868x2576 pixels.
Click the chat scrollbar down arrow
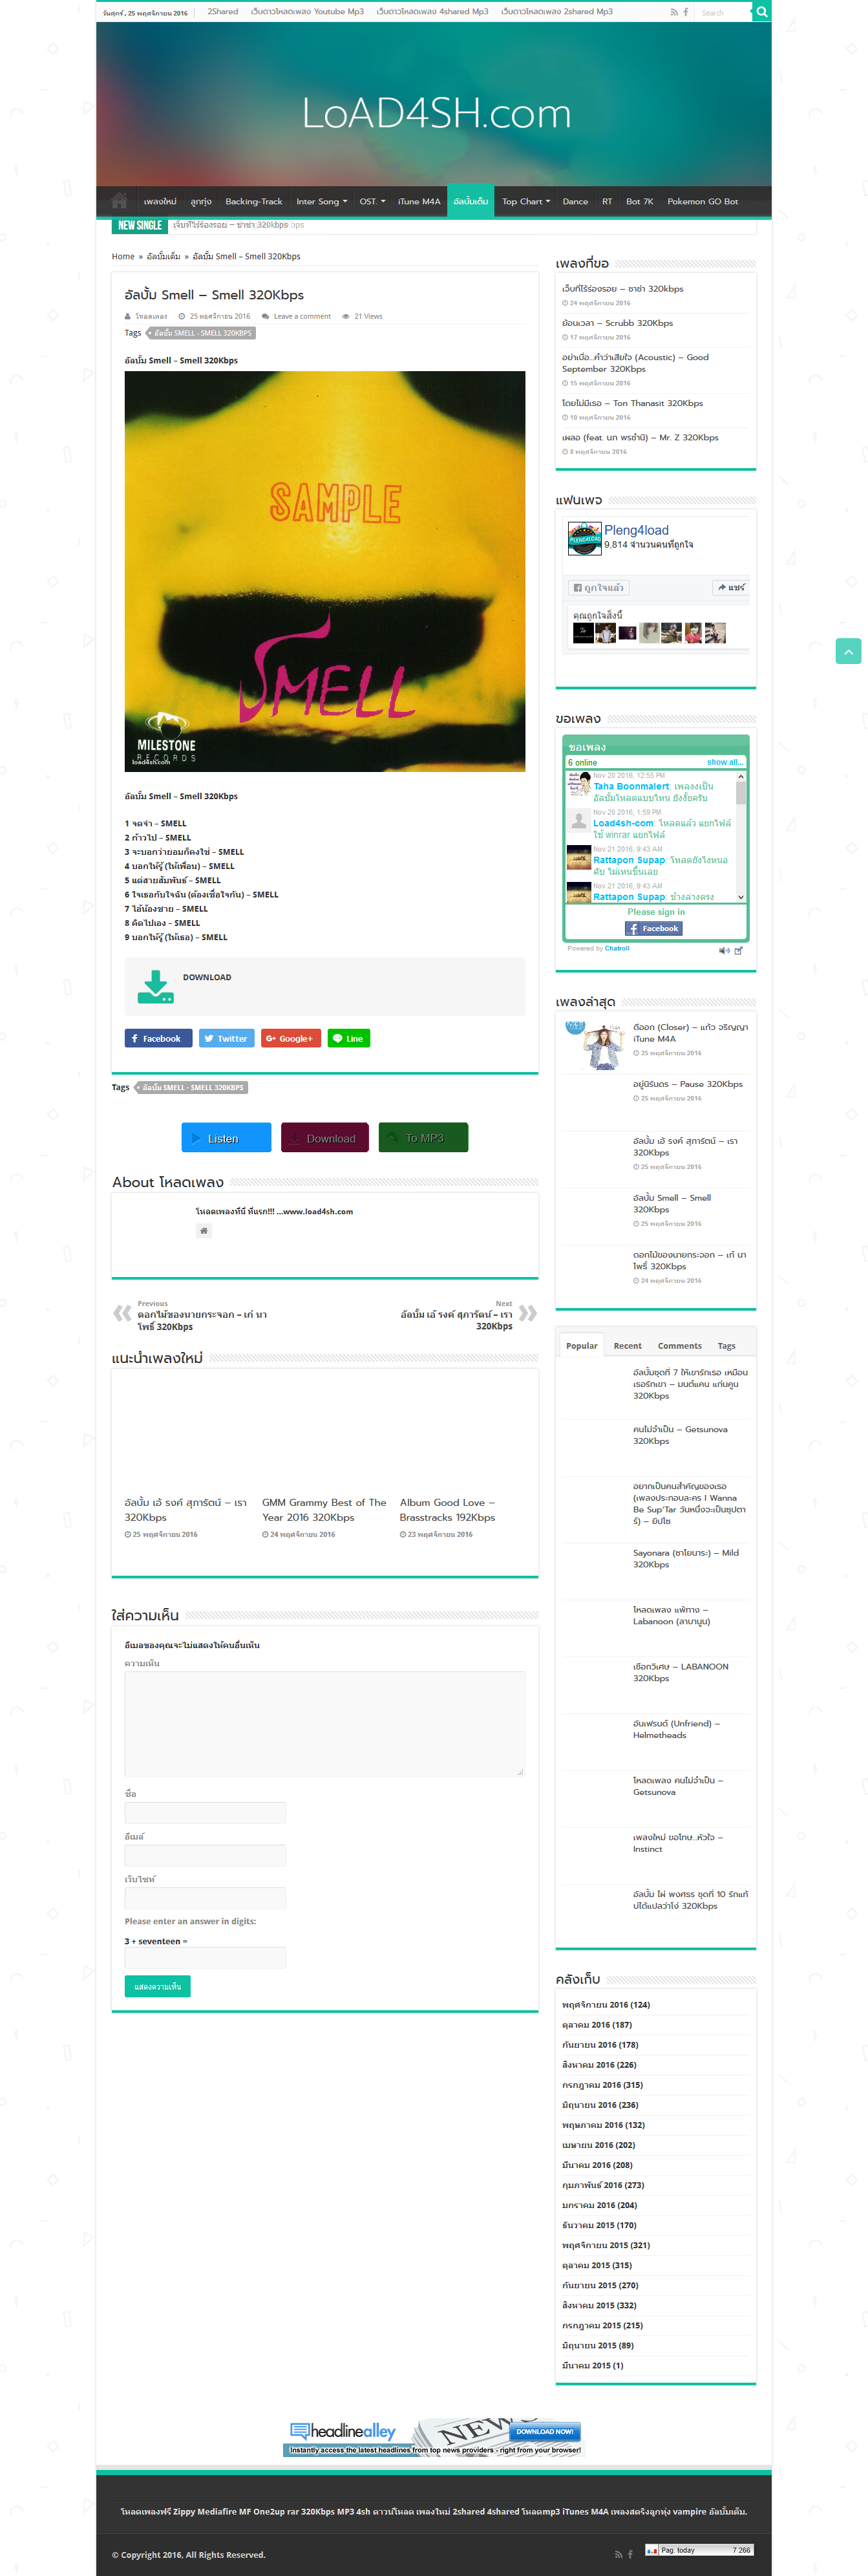tap(741, 897)
